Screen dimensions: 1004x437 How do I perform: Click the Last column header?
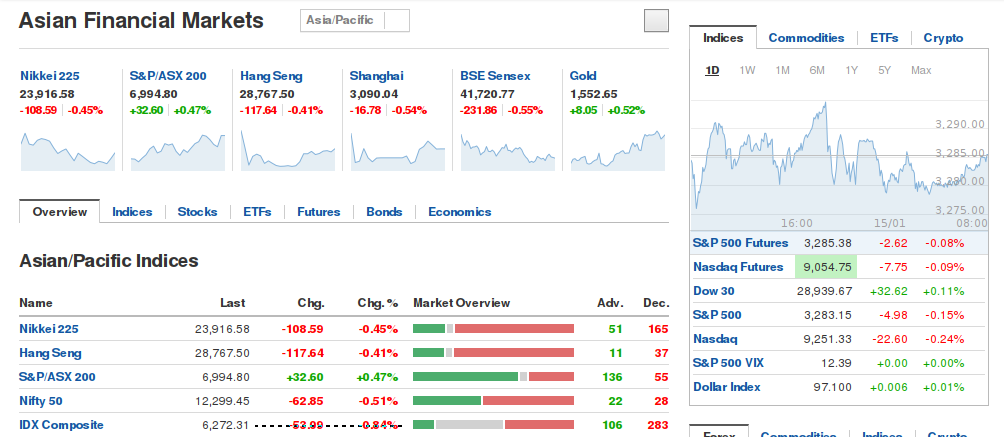[232, 303]
